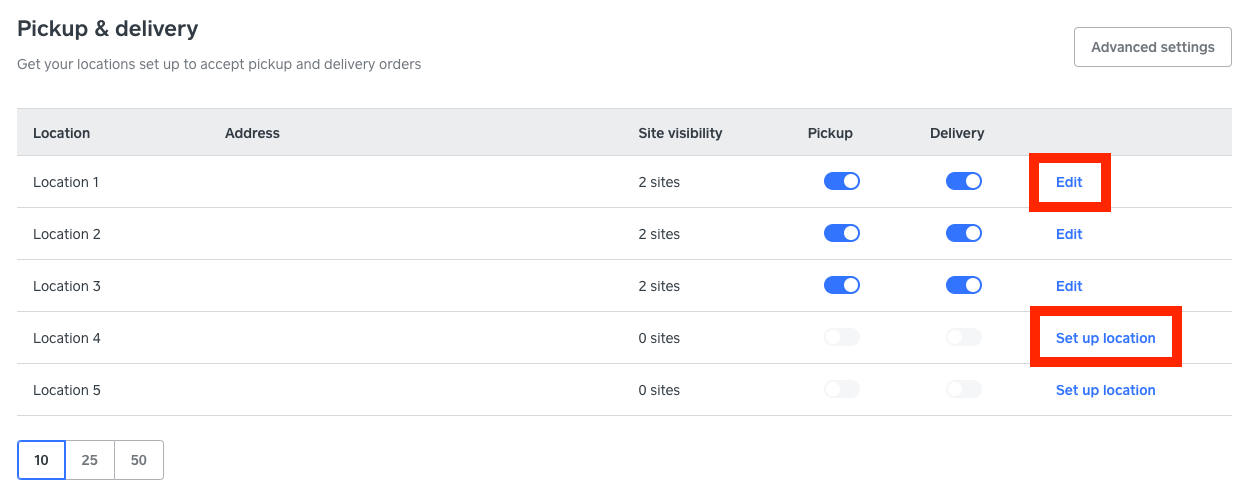Screen dimensions: 1256x496
Task: Set up location for Location 4
Action: (x=1105, y=338)
